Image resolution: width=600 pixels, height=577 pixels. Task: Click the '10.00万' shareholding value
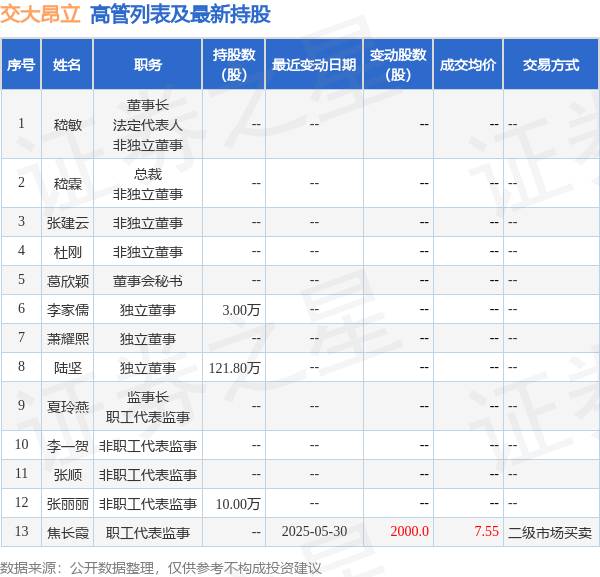[238, 504]
